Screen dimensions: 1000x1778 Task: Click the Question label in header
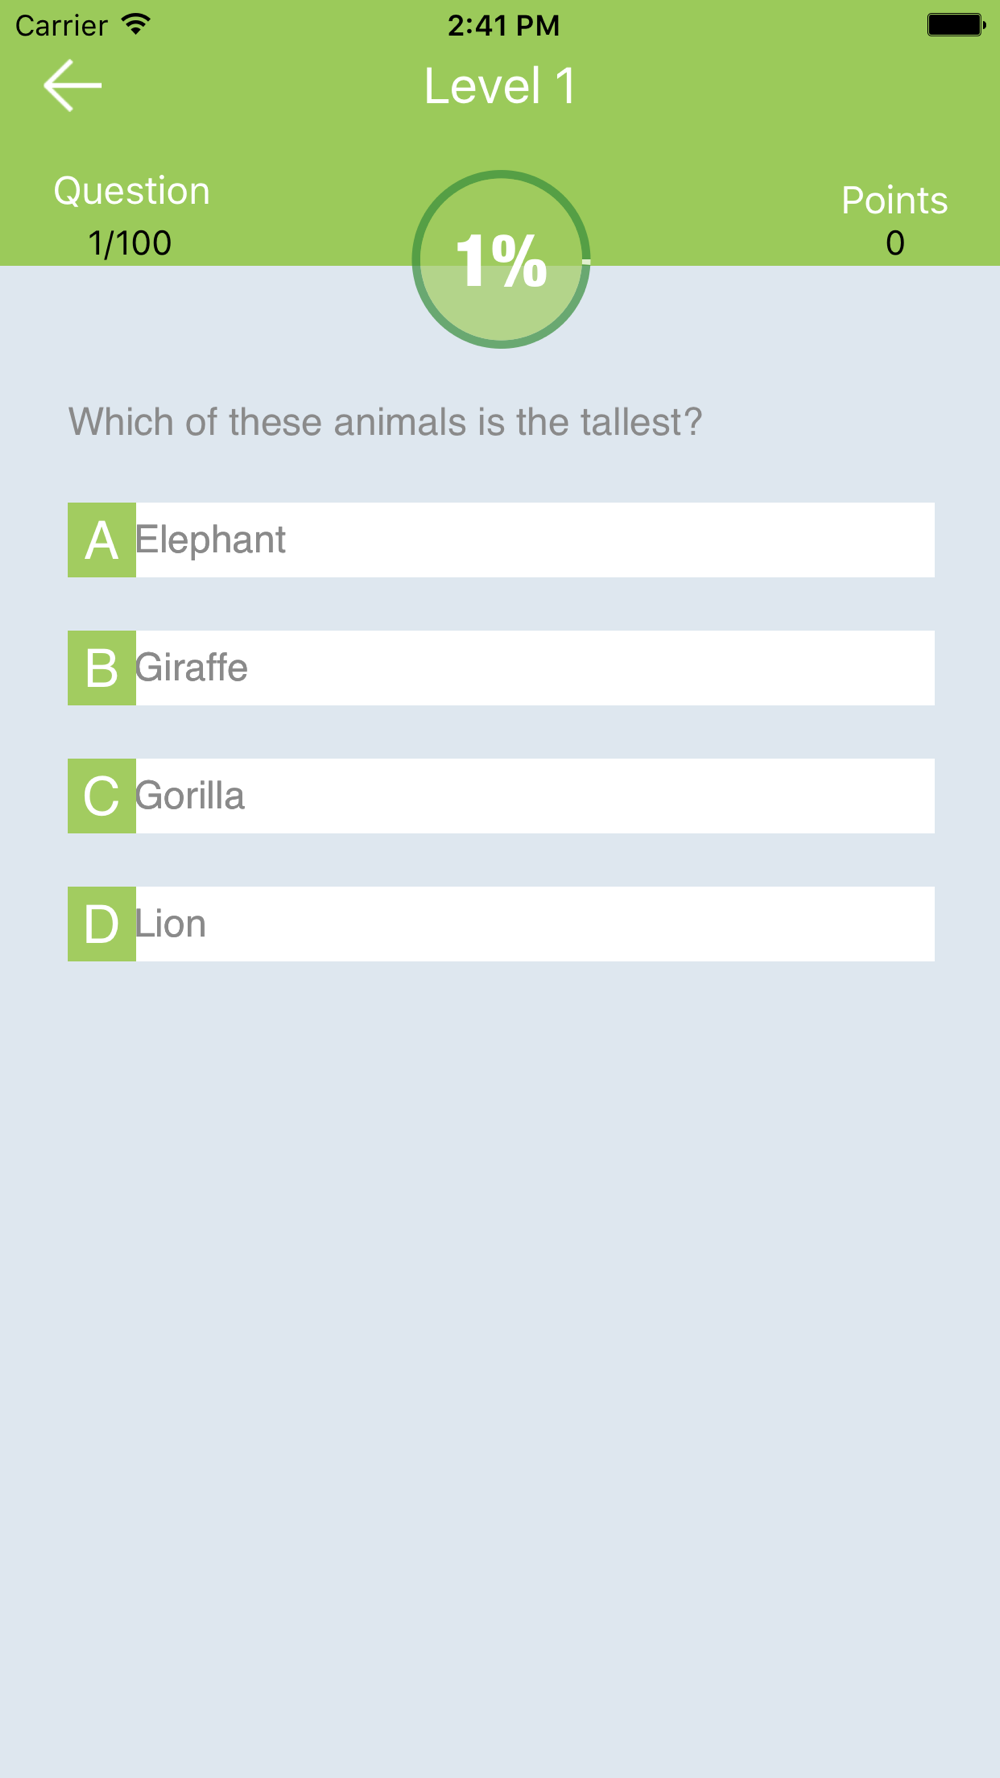coord(131,191)
